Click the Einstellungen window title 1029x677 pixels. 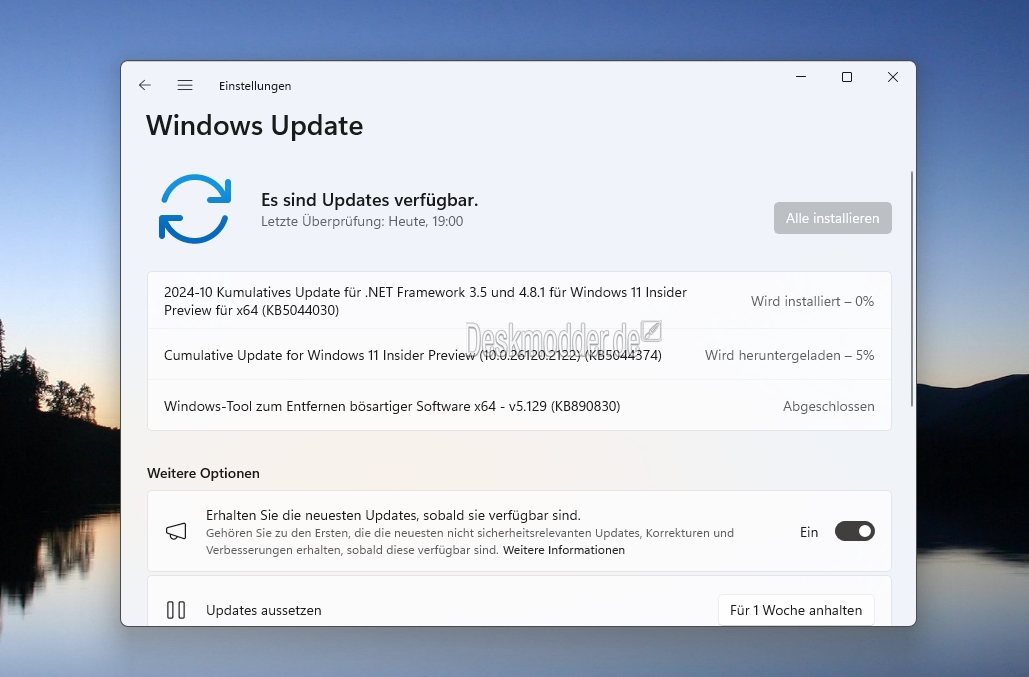pos(255,86)
